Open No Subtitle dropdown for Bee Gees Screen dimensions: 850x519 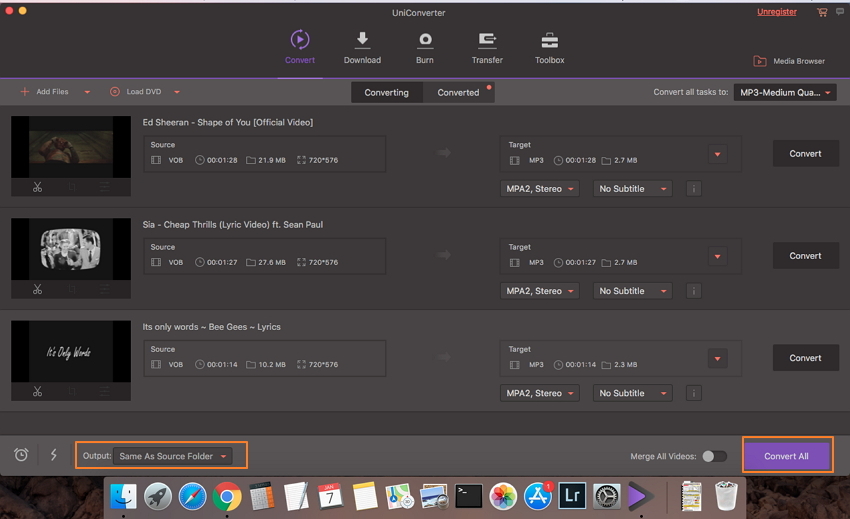pyautogui.click(x=633, y=393)
